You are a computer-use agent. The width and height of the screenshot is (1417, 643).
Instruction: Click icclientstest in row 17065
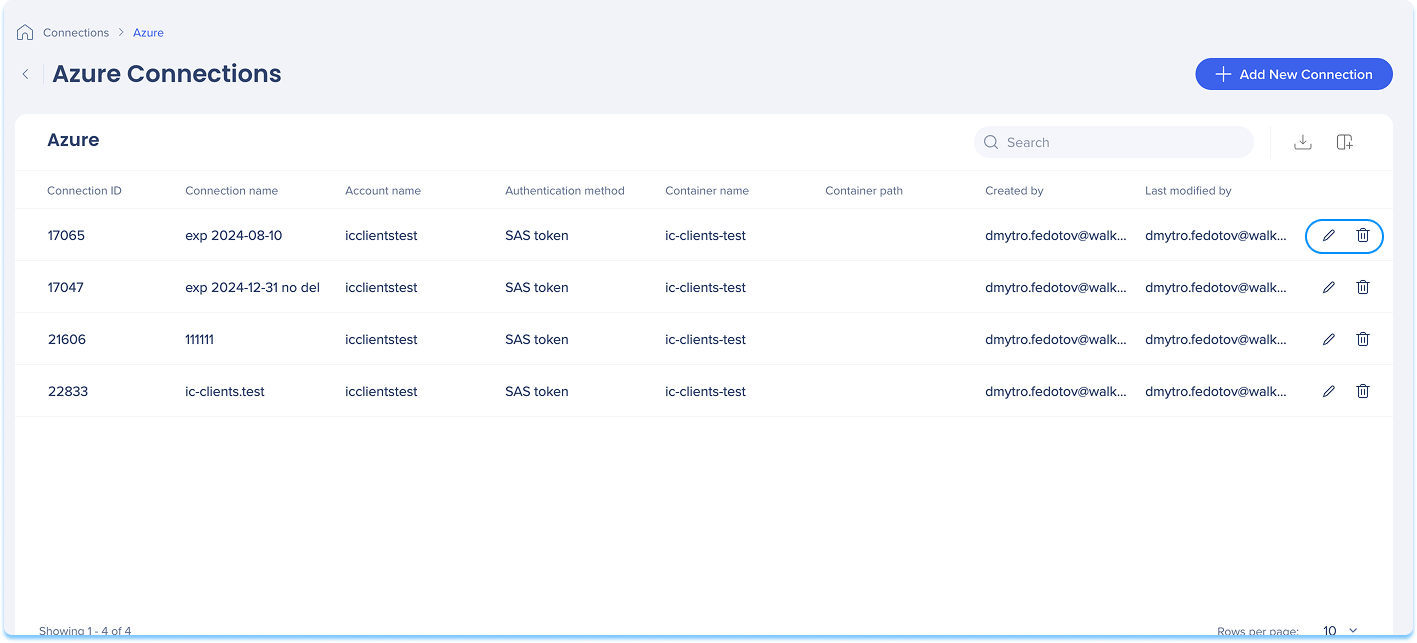[x=381, y=236]
